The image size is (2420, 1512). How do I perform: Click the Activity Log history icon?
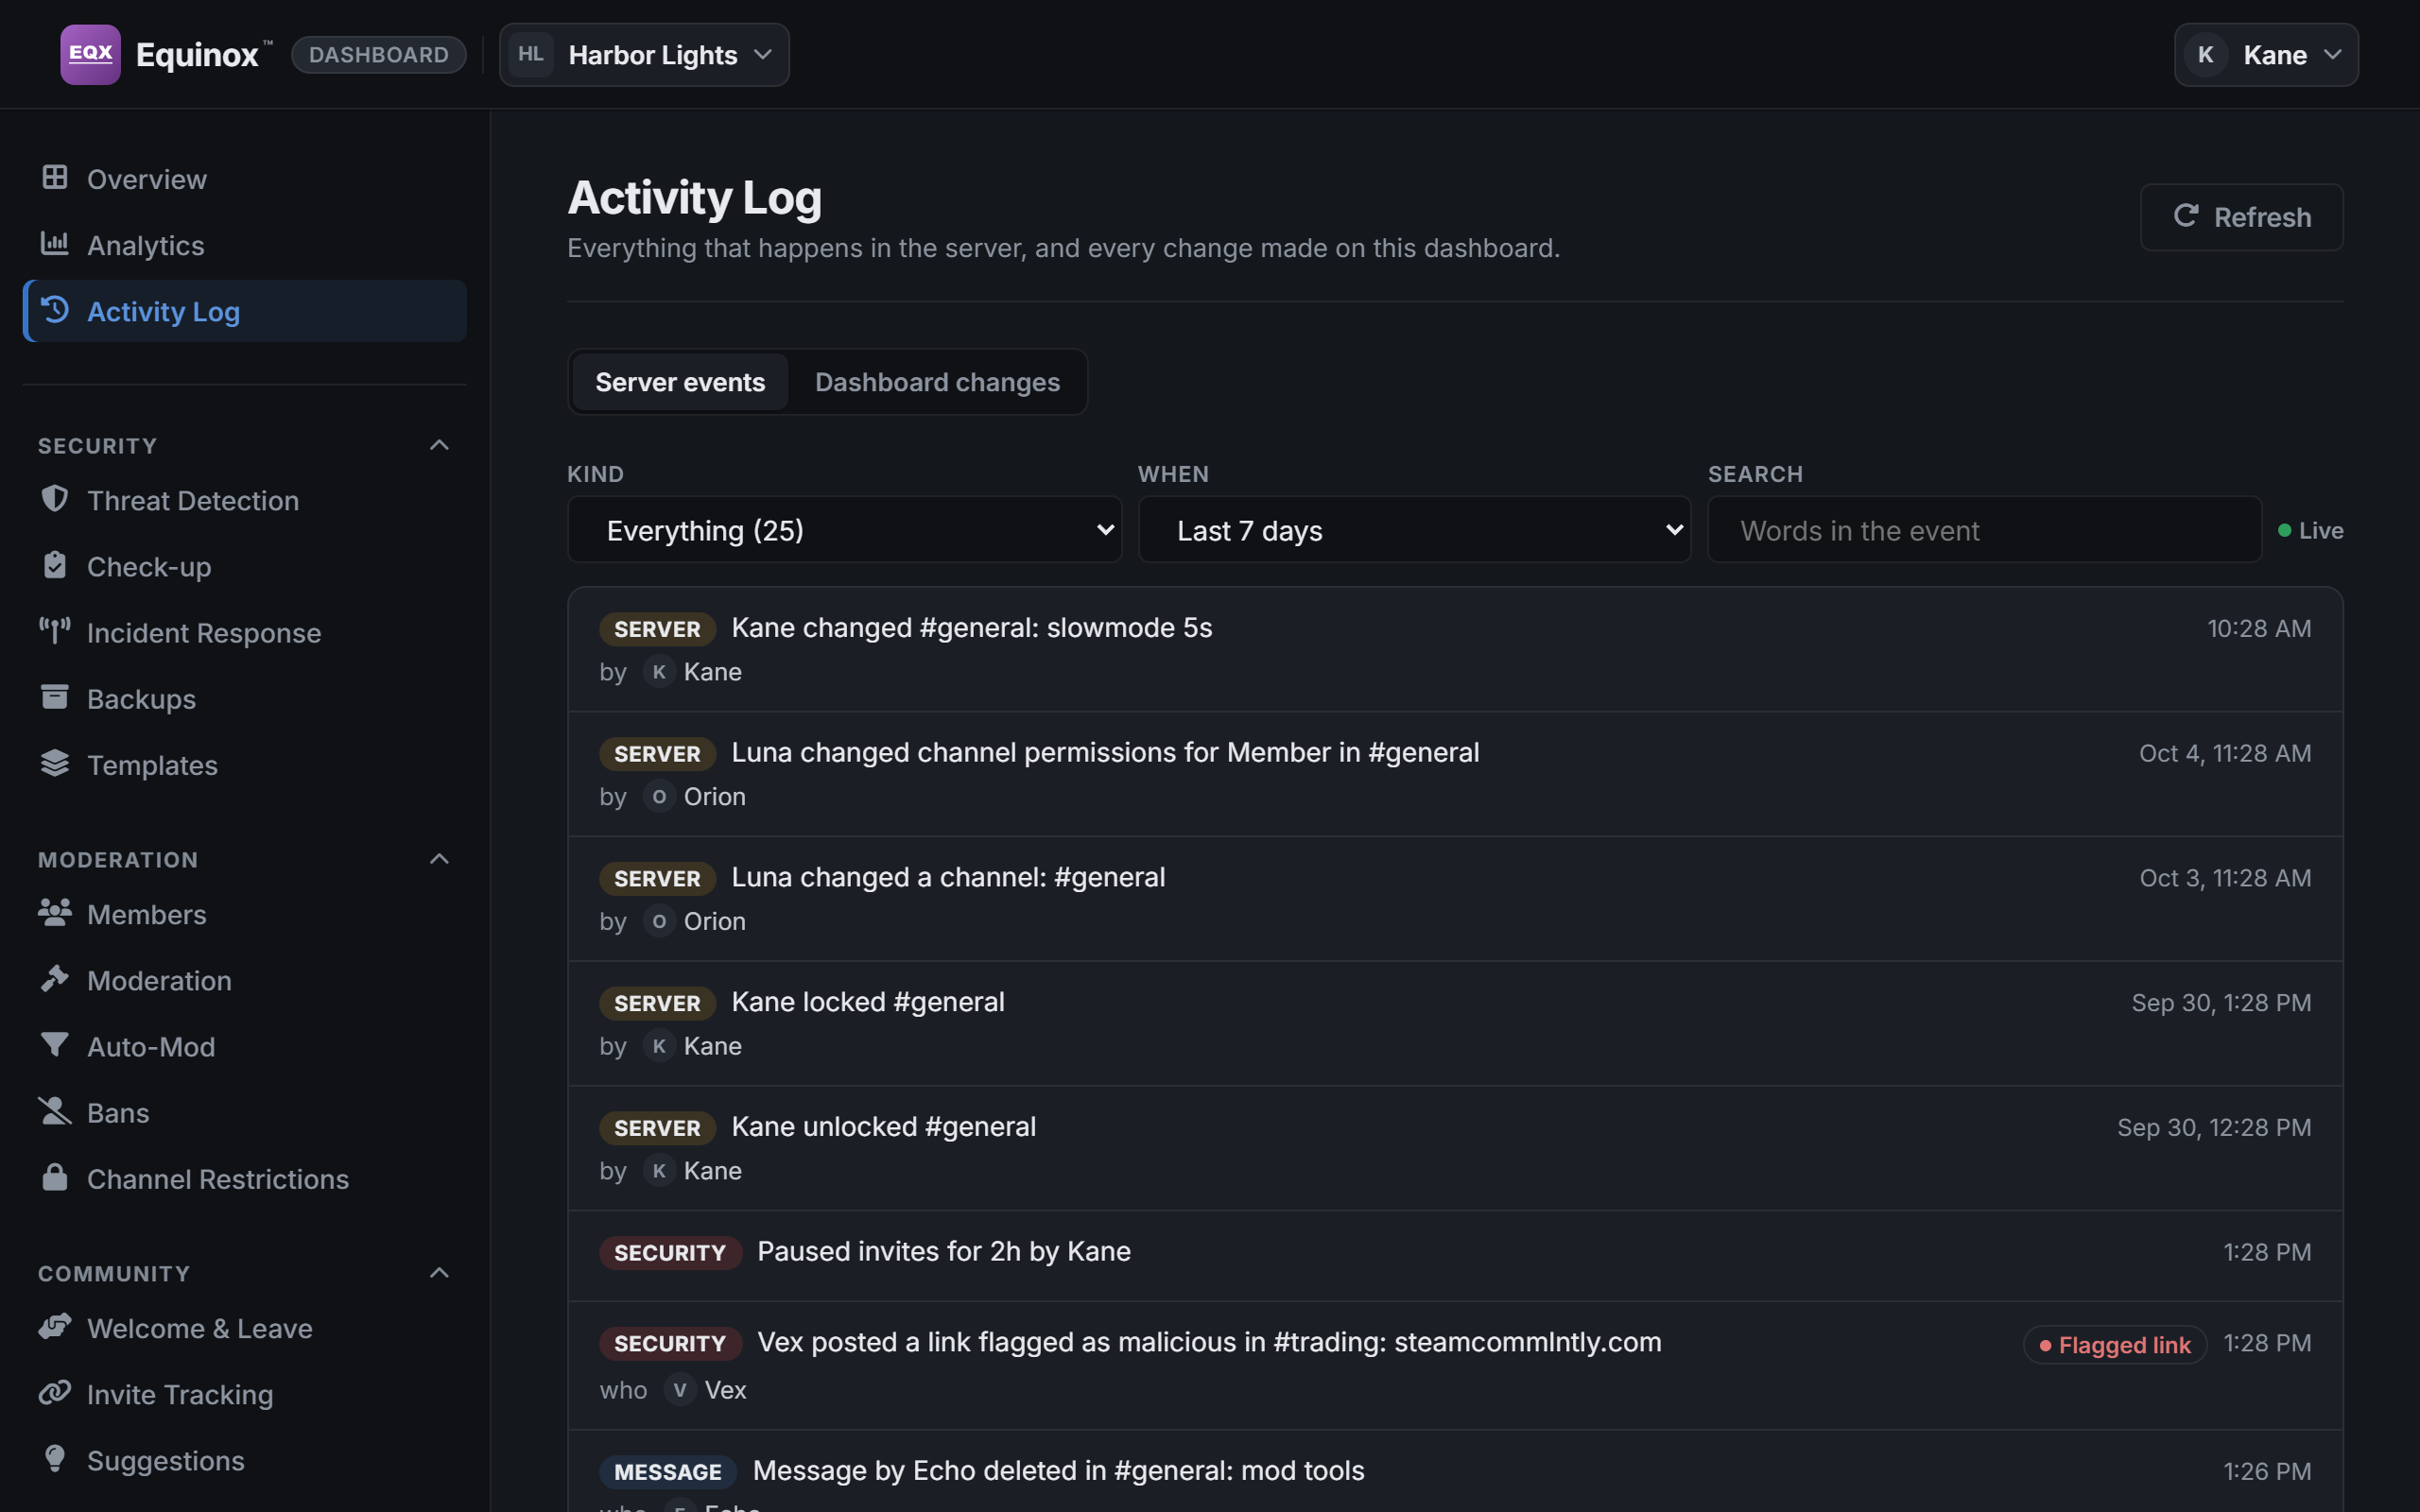pyautogui.click(x=55, y=310)
